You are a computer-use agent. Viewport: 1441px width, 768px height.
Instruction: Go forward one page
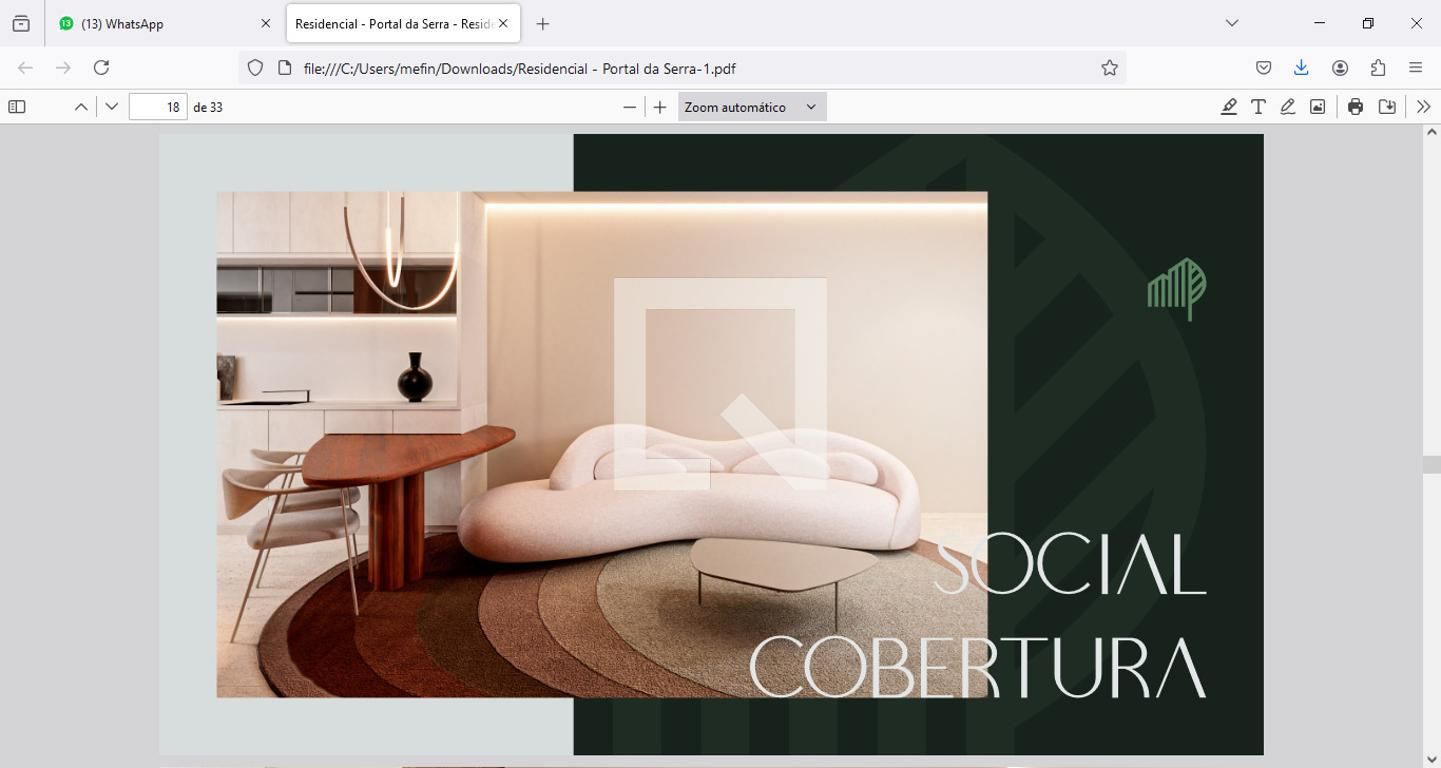coord(63,68)
